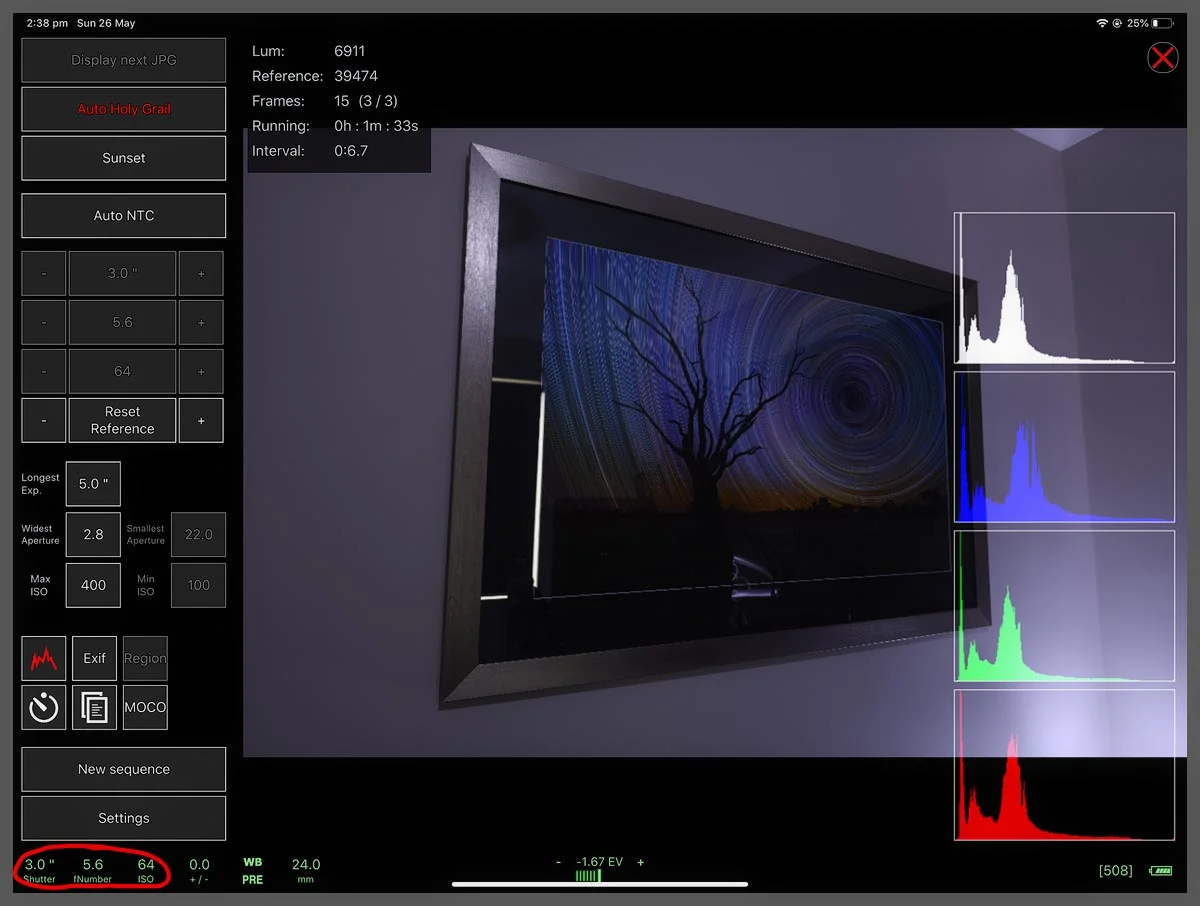The width and height of the screenshot is (1200, 906).
Task: Tap the Reference 39474 value
Action: (x=356, y=76)
